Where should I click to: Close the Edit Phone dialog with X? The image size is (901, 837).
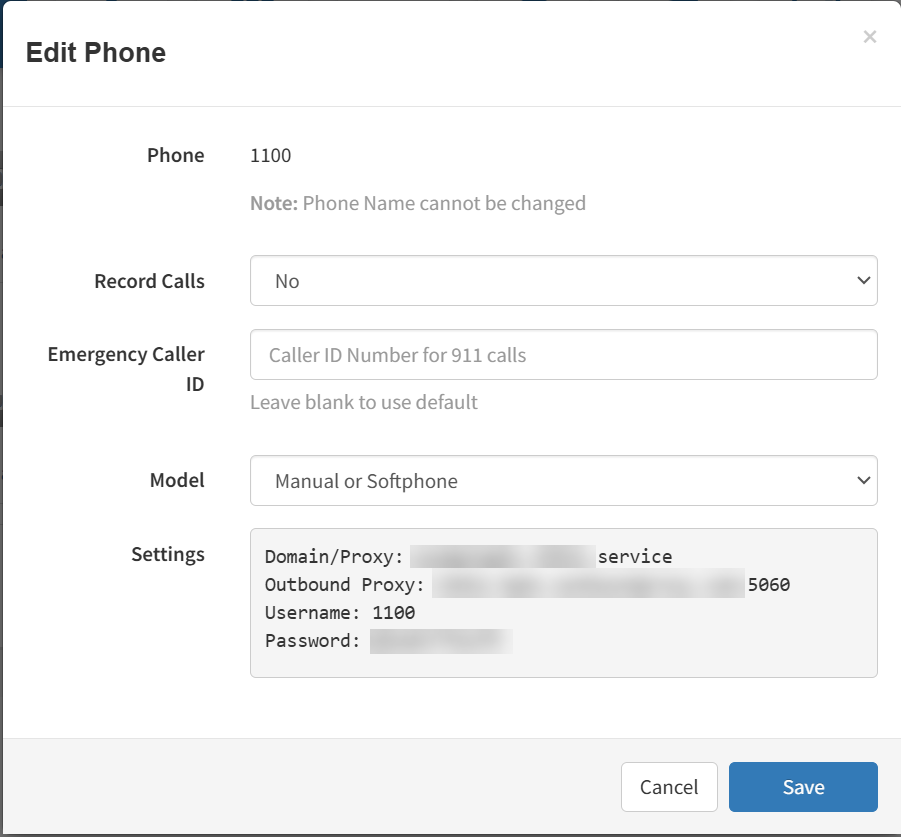point(869,37)
